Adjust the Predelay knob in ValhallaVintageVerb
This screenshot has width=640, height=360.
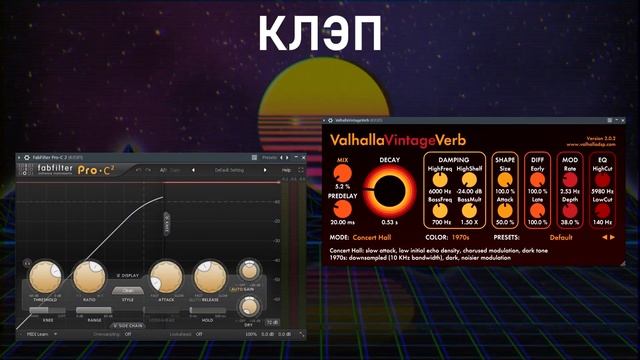point(342,210)
